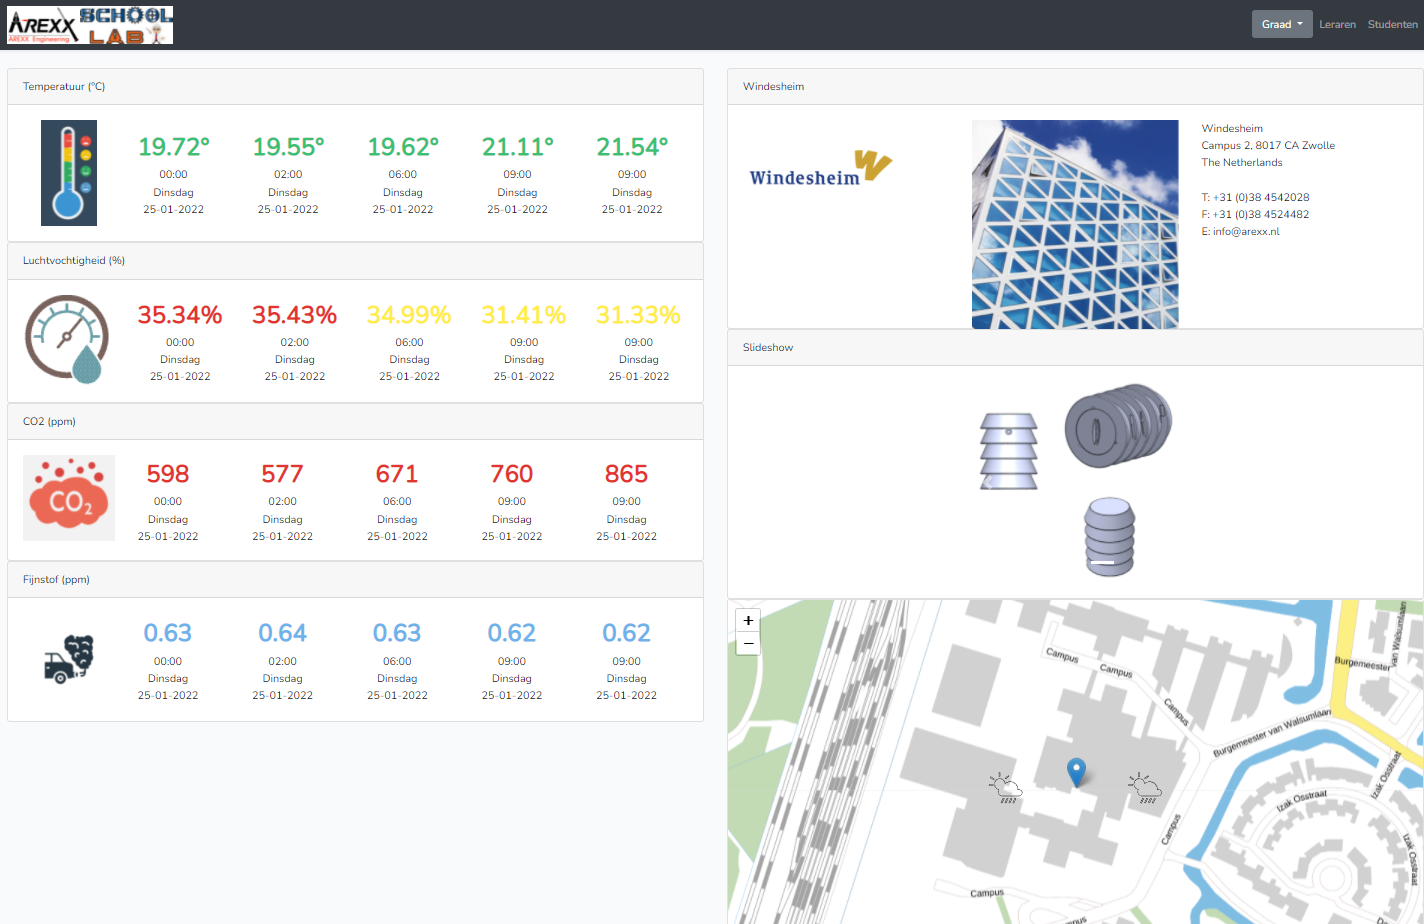Click the humidity gauge icon
Screen dimensions: 1424x924
pos(67,339)
